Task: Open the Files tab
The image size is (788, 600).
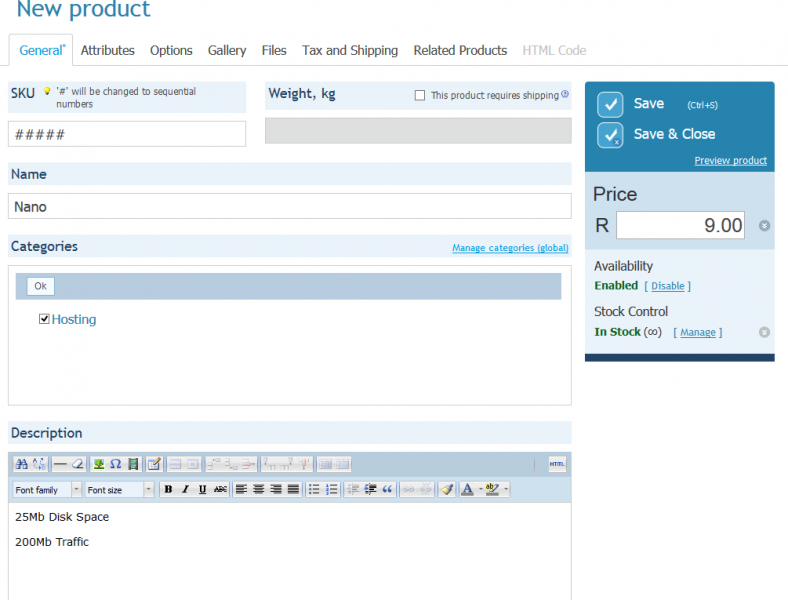Action: (x=274, y=50)
